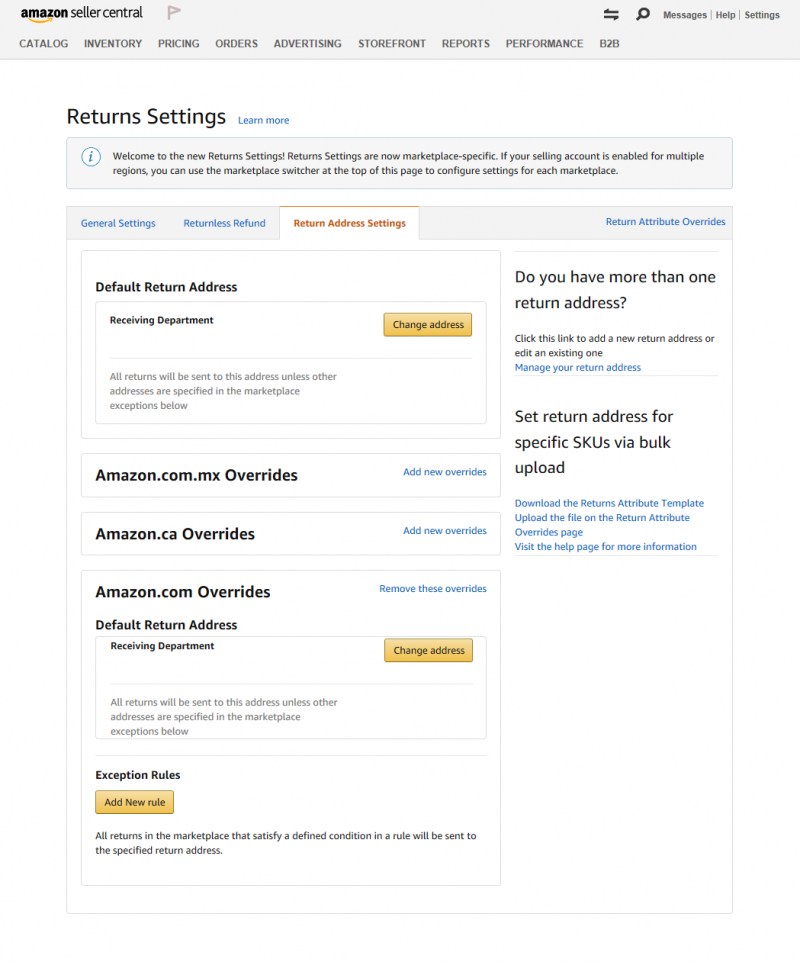Add new overrides for Amazon.ca
This screenshot has width=800, height=962.
[445, 531]
